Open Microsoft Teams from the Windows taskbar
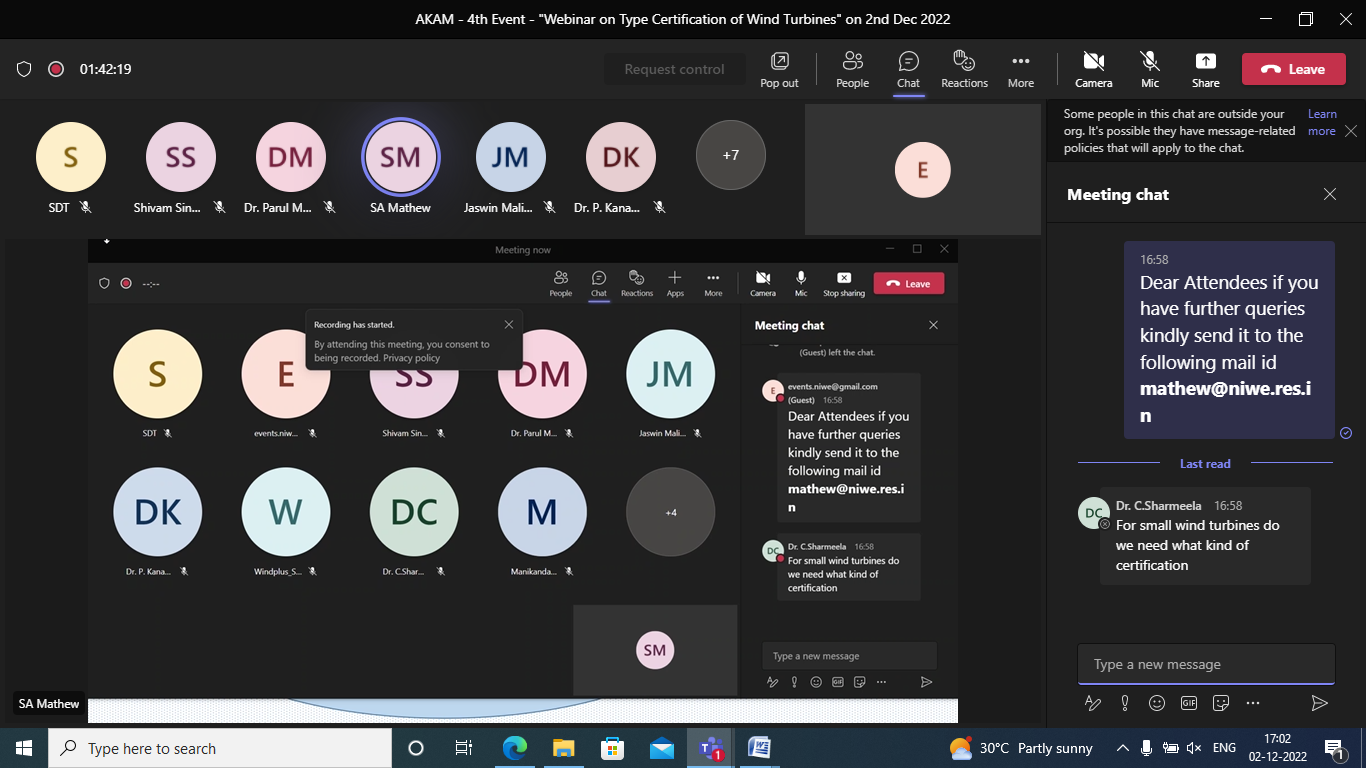This screenshot has height=768, width=1366. click(x=711, y=748)
